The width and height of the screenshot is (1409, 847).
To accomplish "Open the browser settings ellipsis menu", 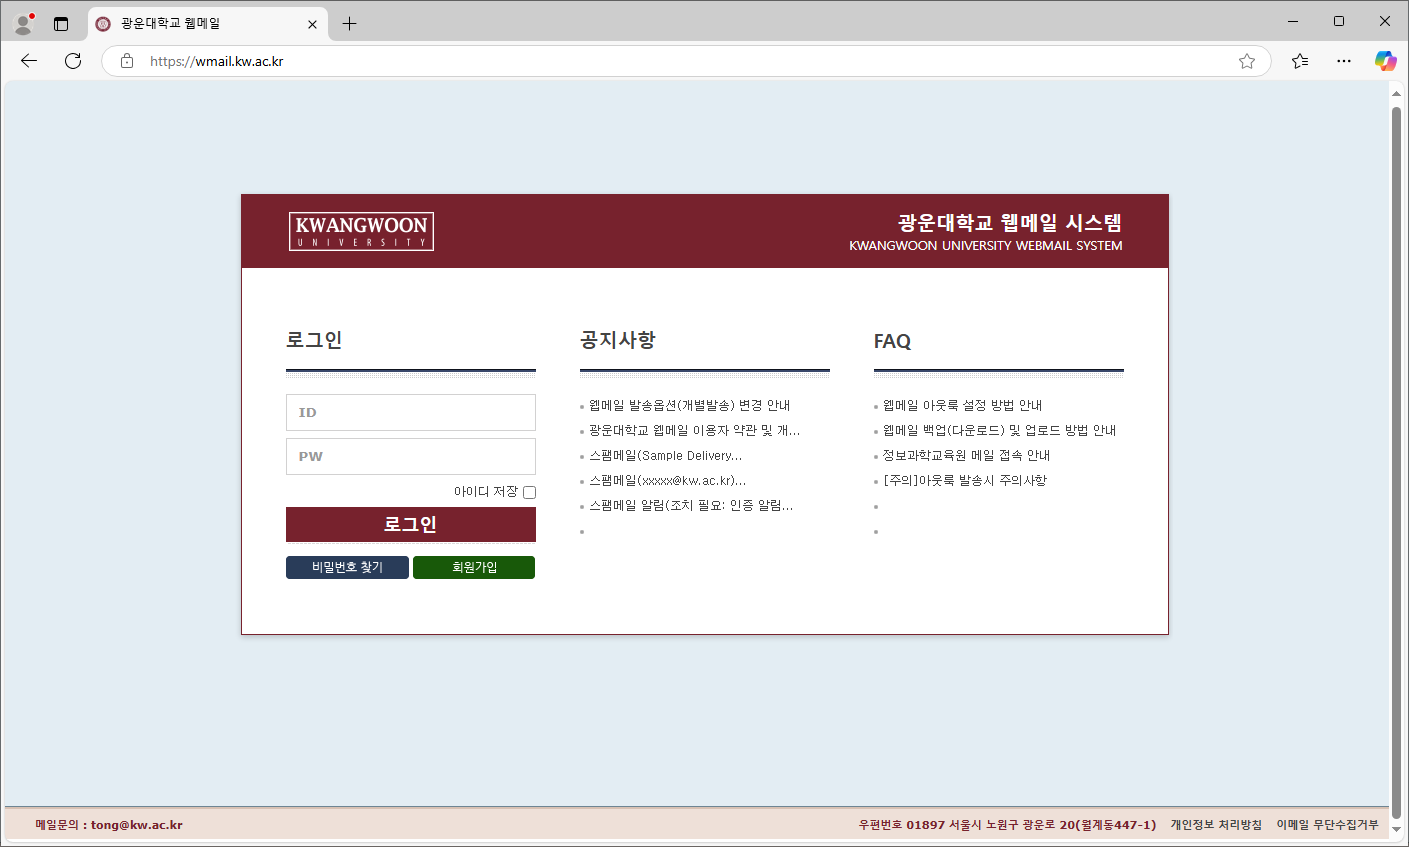I will [x=1343, y=61].
